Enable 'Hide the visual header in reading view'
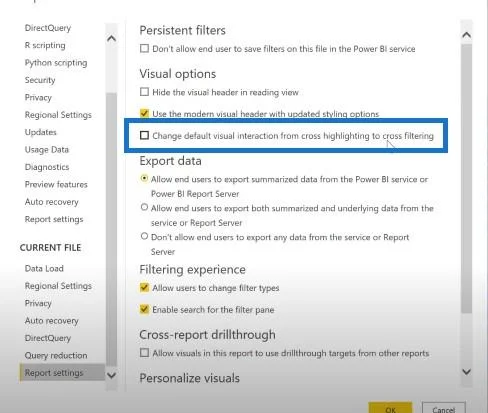This screenshot has width=488, height=413. click(144, 92)
